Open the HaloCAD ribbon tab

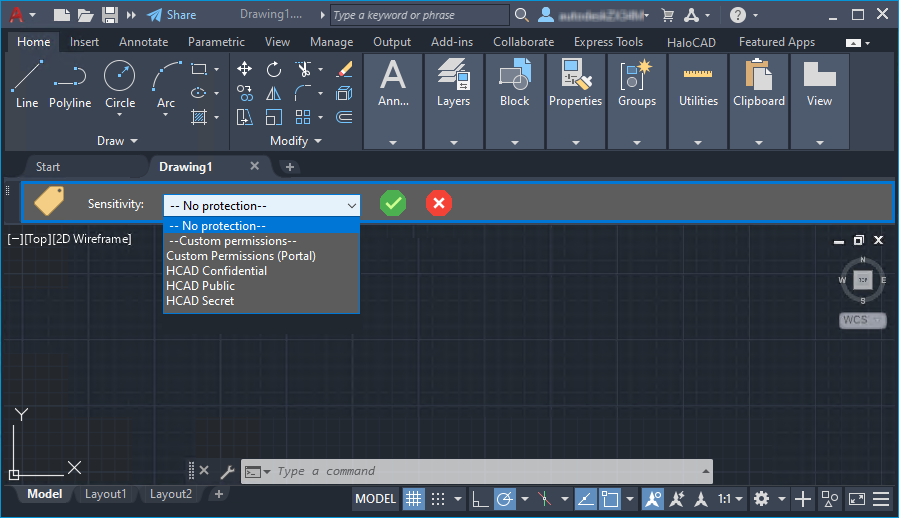coord(691,42)
